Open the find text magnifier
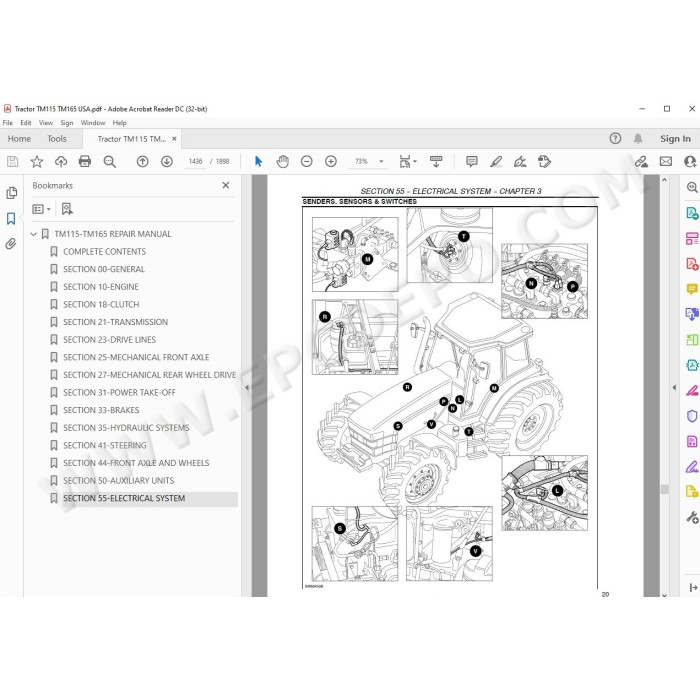 109,162
